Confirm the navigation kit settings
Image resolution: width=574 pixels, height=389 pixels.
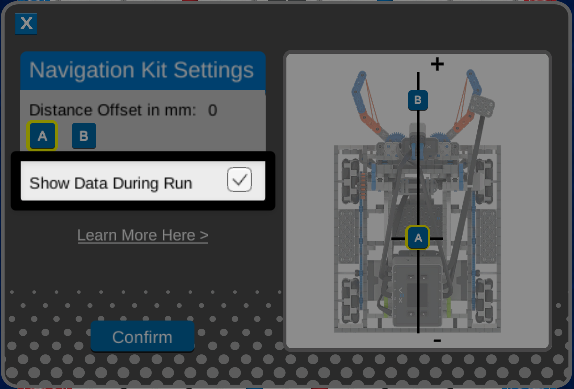[142, 337]
